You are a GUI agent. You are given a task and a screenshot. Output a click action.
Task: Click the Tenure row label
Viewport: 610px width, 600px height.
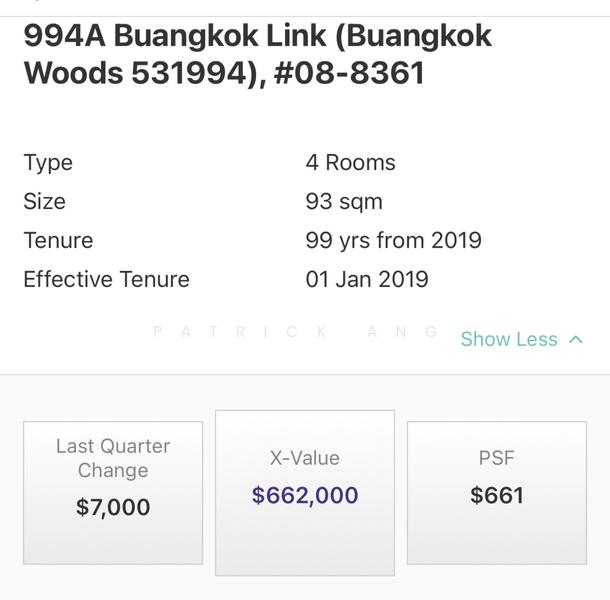(x=58, y=241)
